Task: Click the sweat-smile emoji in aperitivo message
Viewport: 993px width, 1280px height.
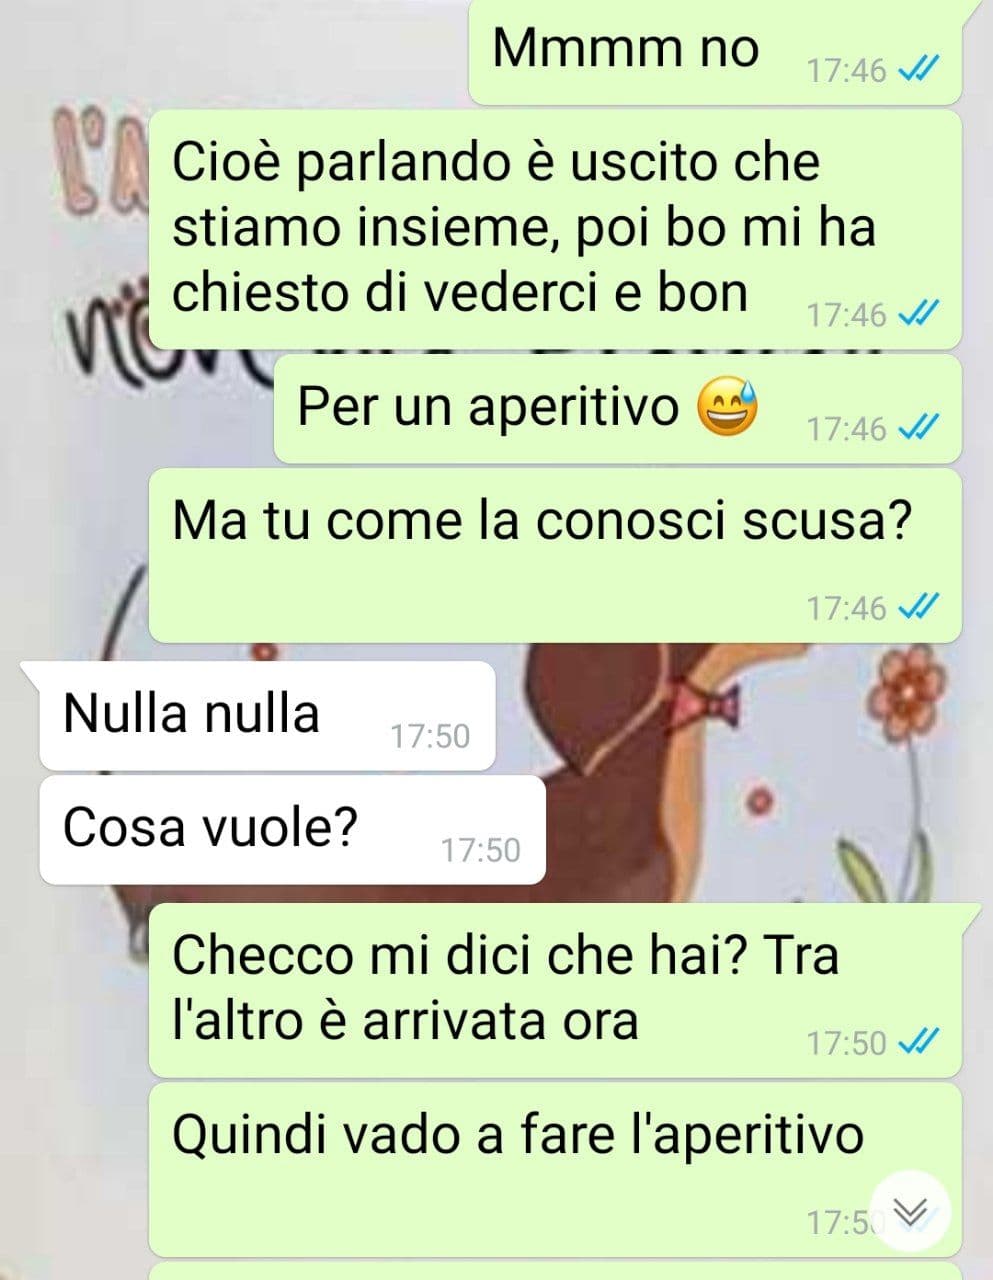Action: pyautogui.click(x=728, y=408)
